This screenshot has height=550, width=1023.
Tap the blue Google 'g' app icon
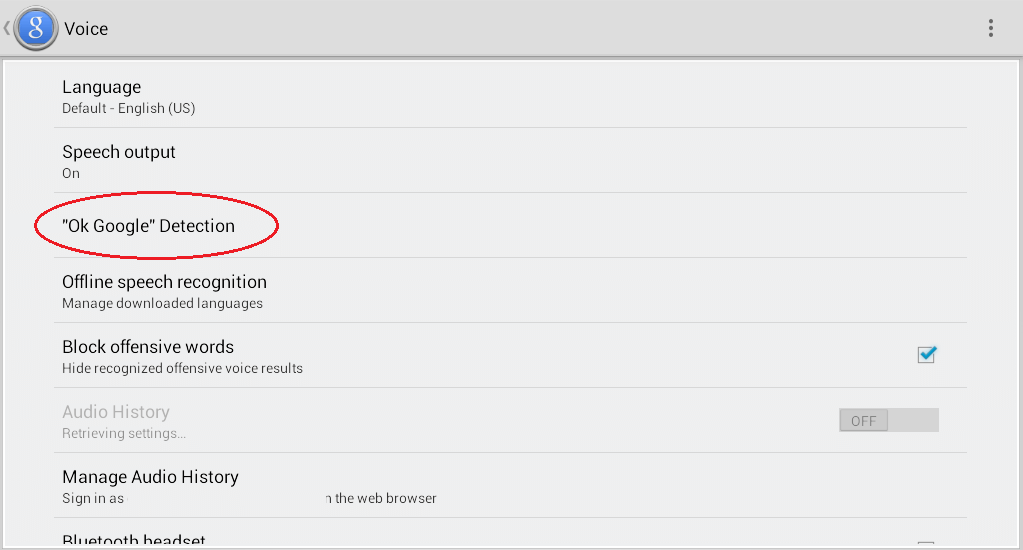35,28
